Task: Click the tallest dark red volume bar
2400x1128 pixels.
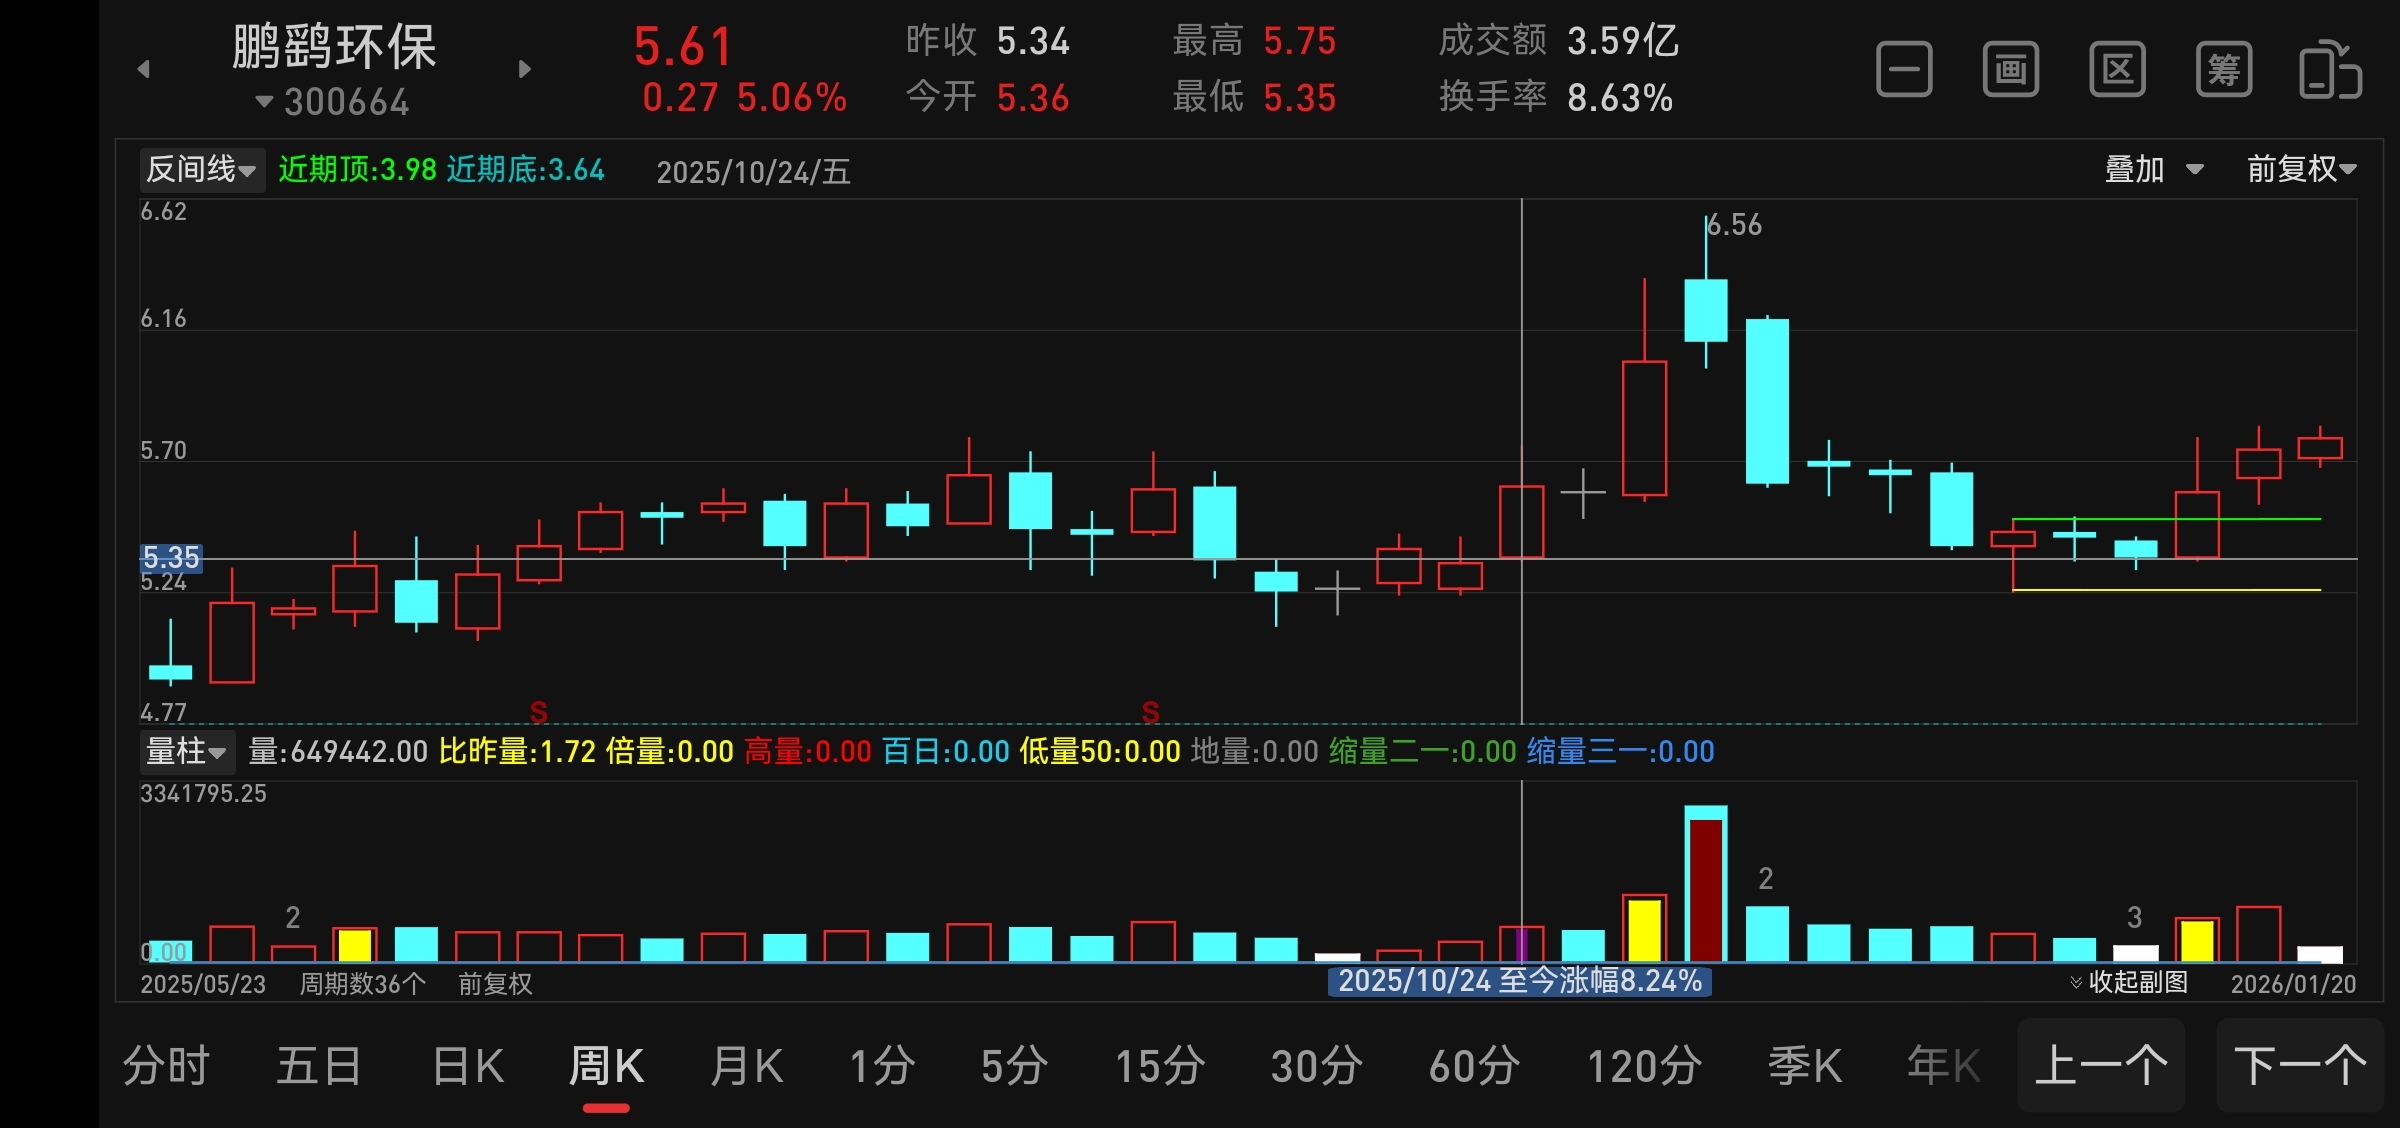Action: click(x=1705, y=888)
